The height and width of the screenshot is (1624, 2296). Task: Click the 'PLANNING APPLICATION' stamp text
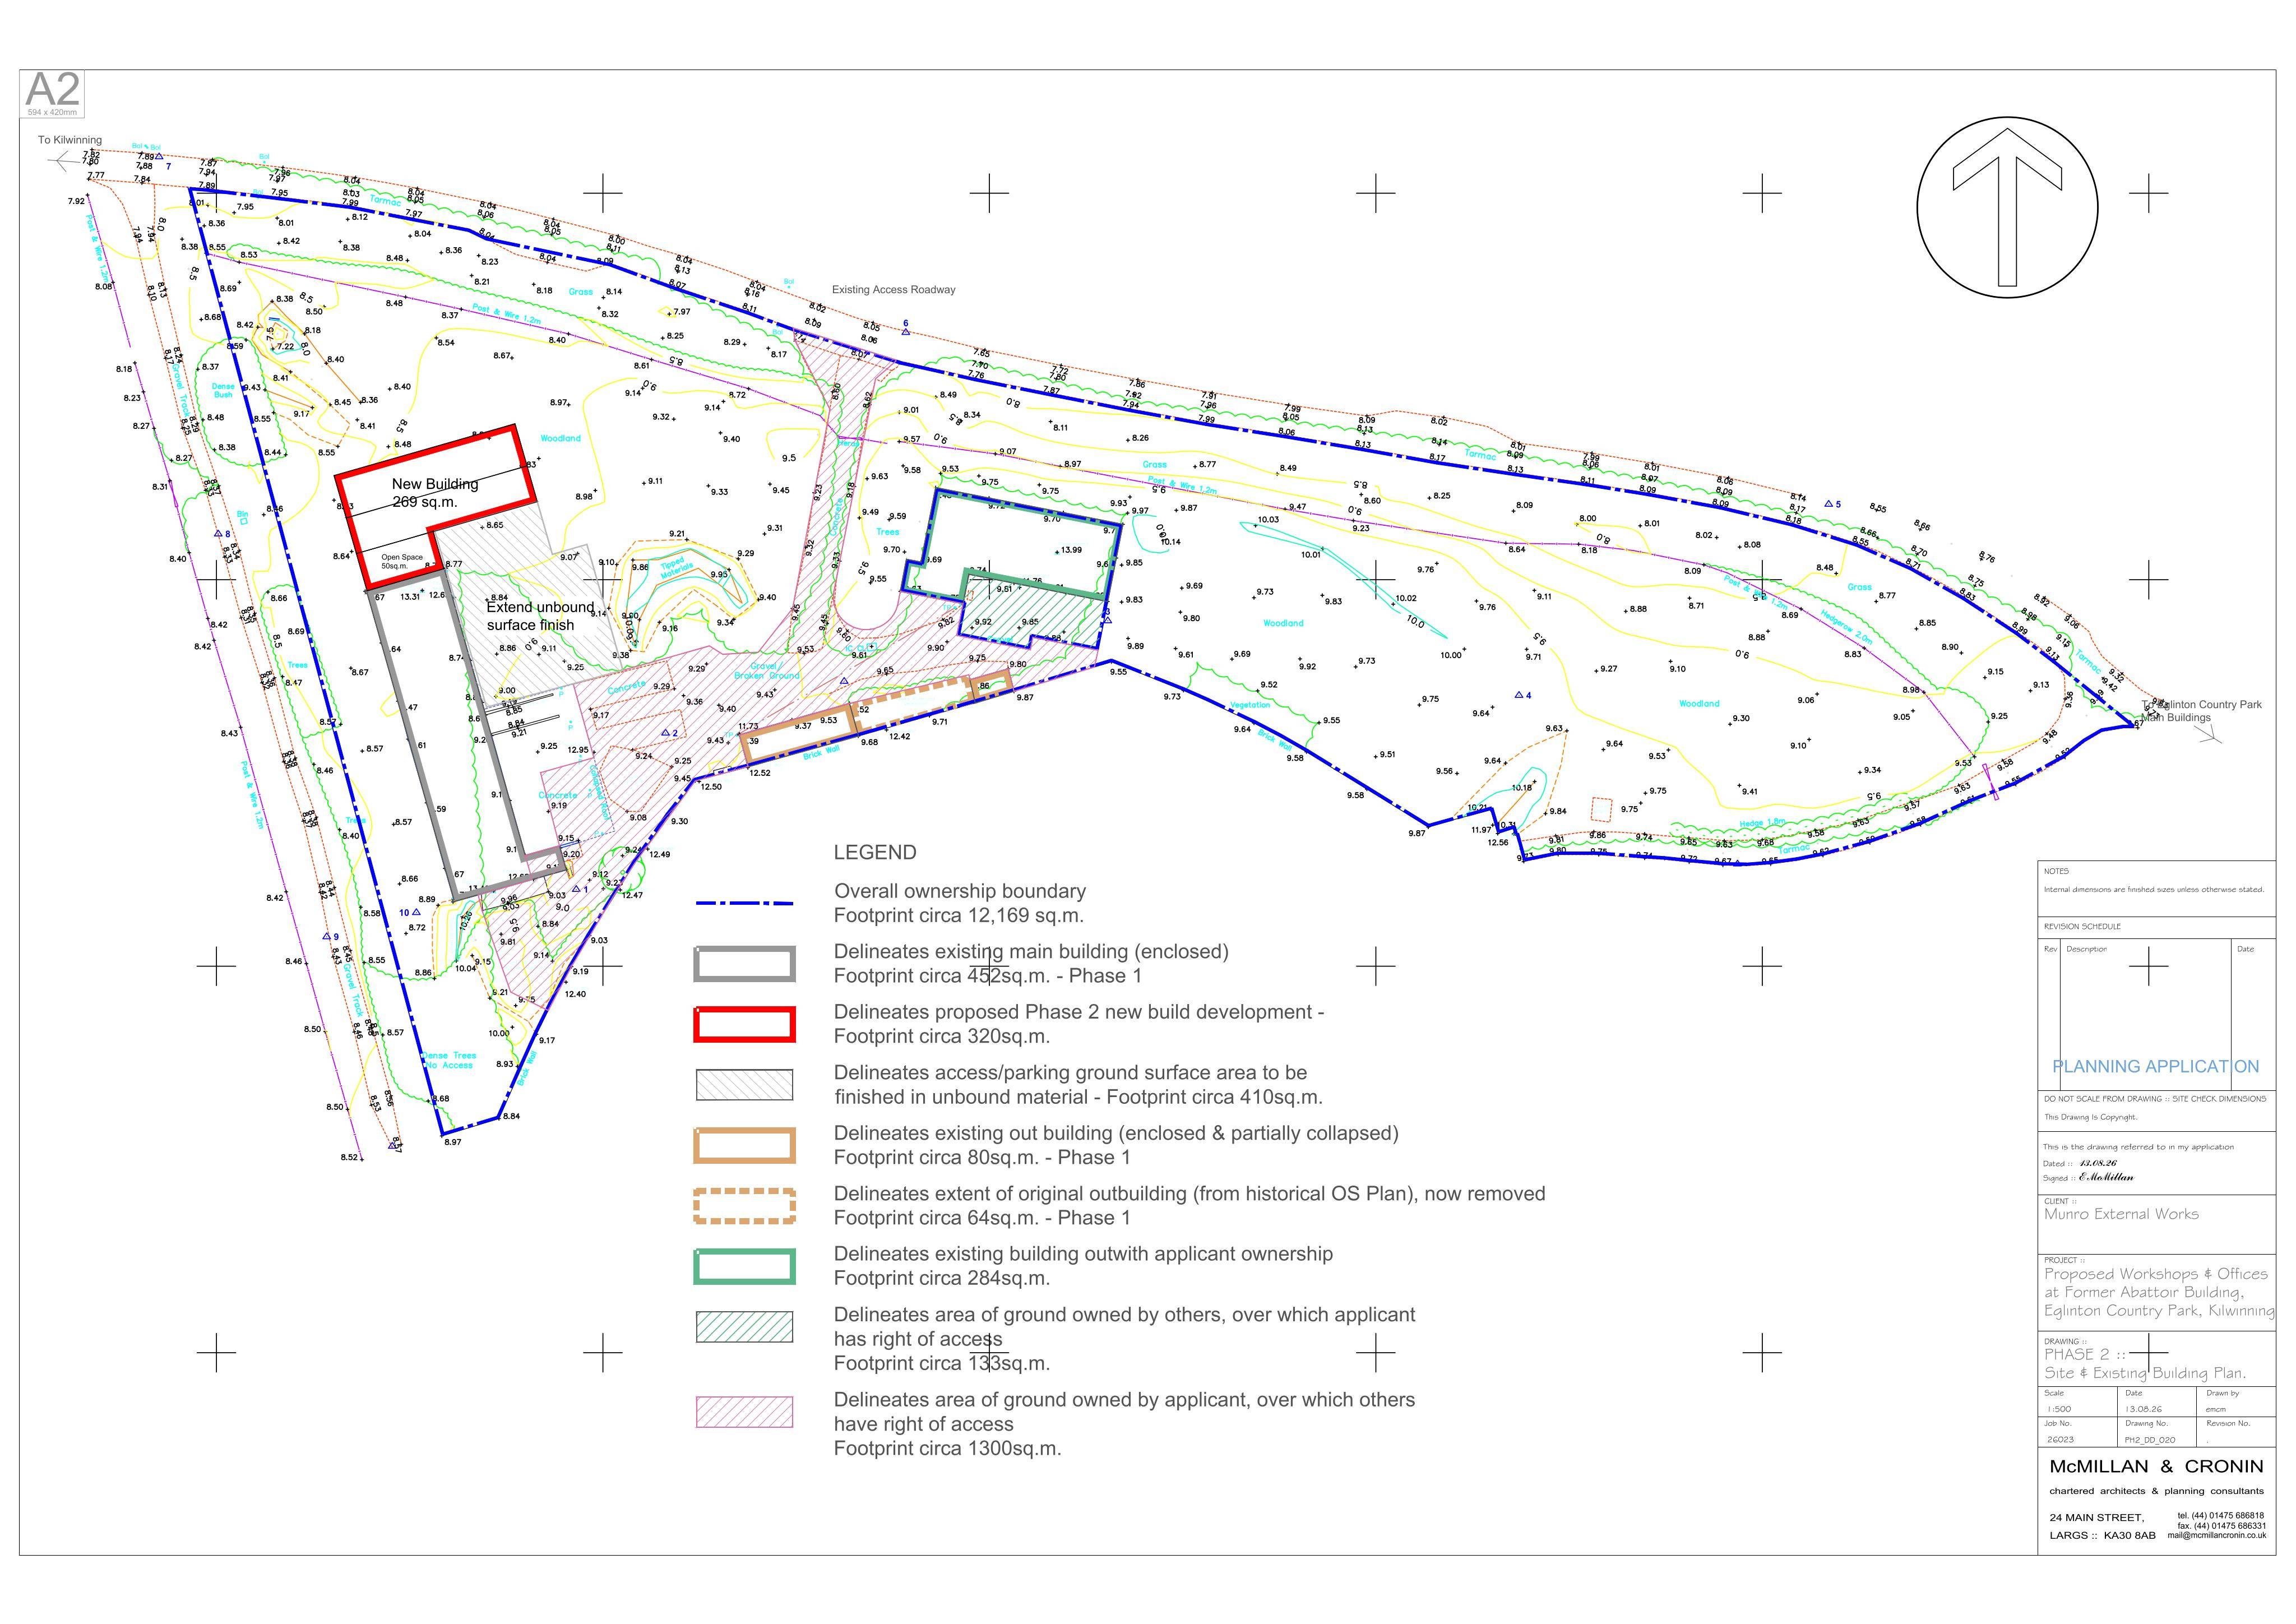click(x=2155, y=1067)
